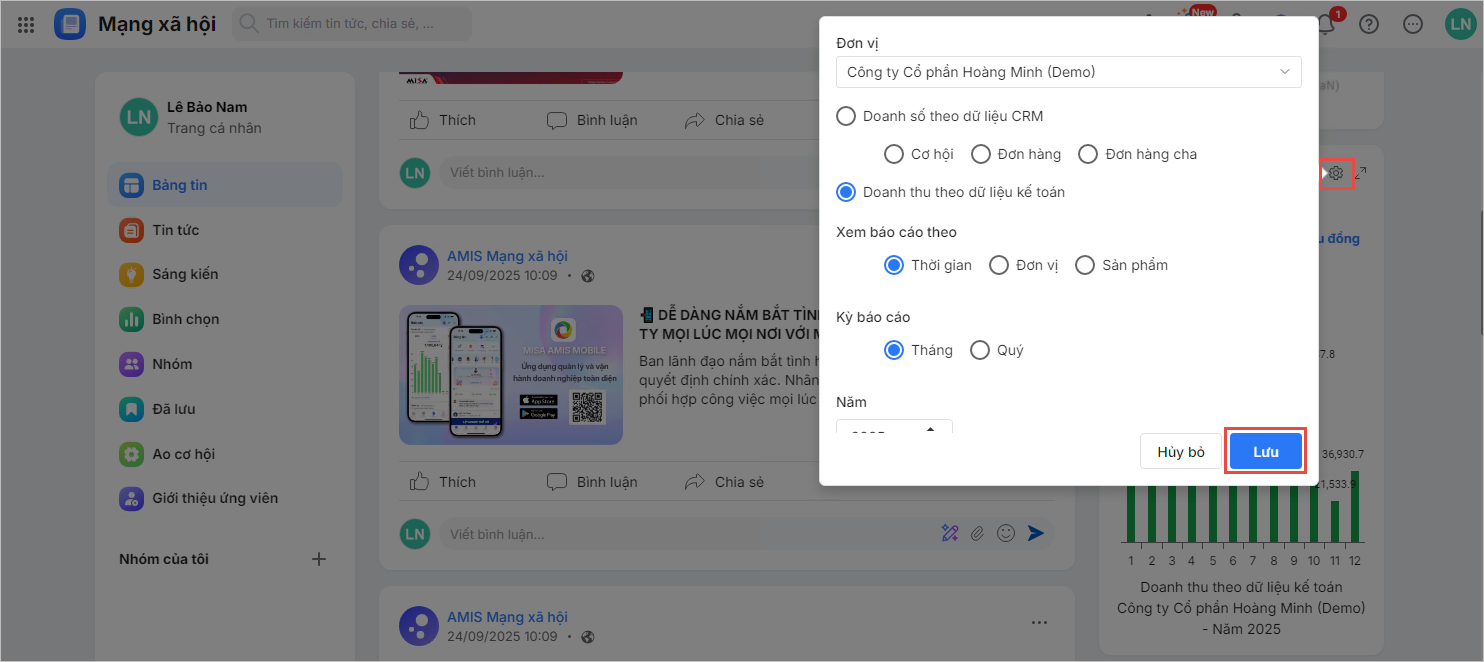
Task: Click the Lưu save button
Action: coord(1266,452)
